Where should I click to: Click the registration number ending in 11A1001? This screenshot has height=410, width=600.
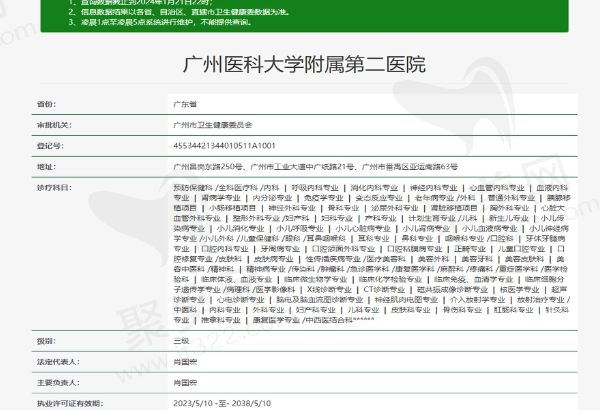click(x=224, y=146)
